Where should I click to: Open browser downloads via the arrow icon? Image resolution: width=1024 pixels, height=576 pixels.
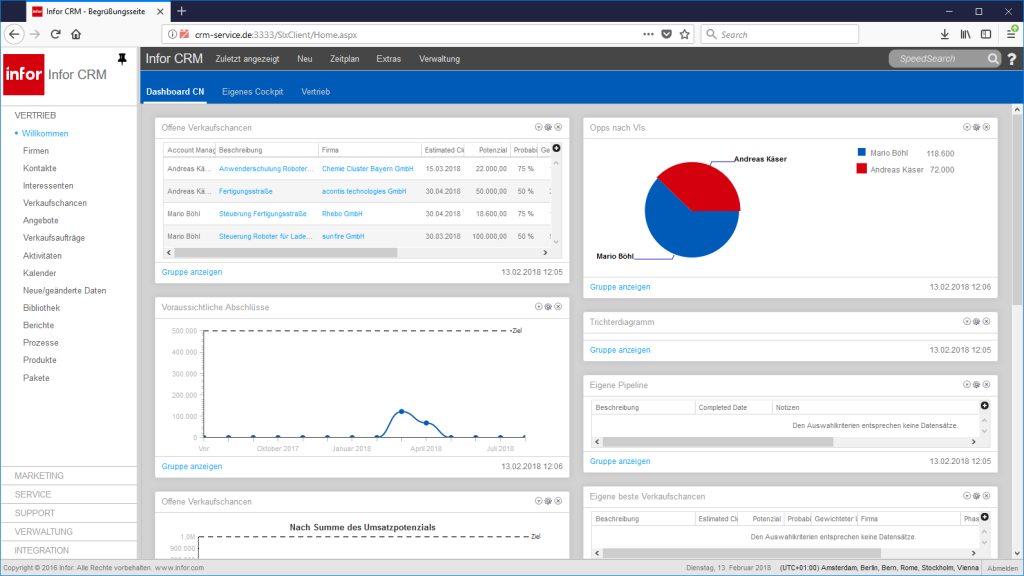click(944, 33)
